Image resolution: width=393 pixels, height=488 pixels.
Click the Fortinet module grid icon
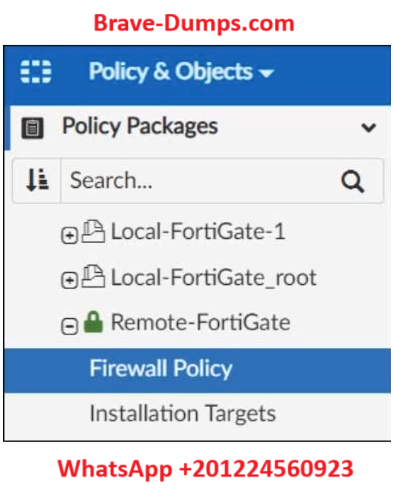pos(35,71)
